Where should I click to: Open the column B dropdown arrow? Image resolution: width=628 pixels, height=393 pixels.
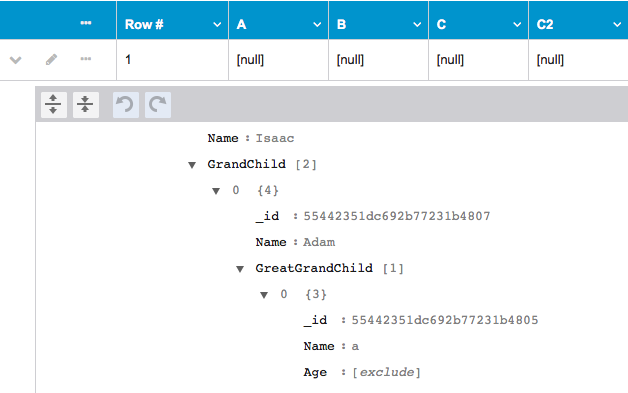(x=417, y=24)
